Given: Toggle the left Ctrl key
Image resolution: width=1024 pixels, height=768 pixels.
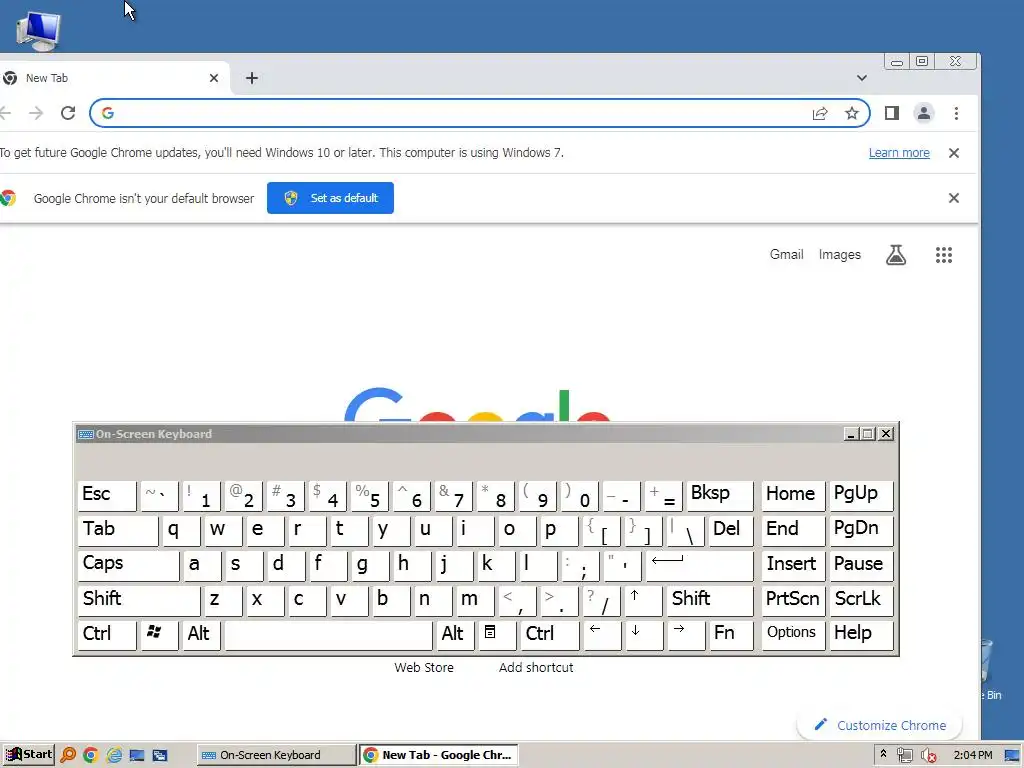Looking at the screenshot, I should point(107,635).
